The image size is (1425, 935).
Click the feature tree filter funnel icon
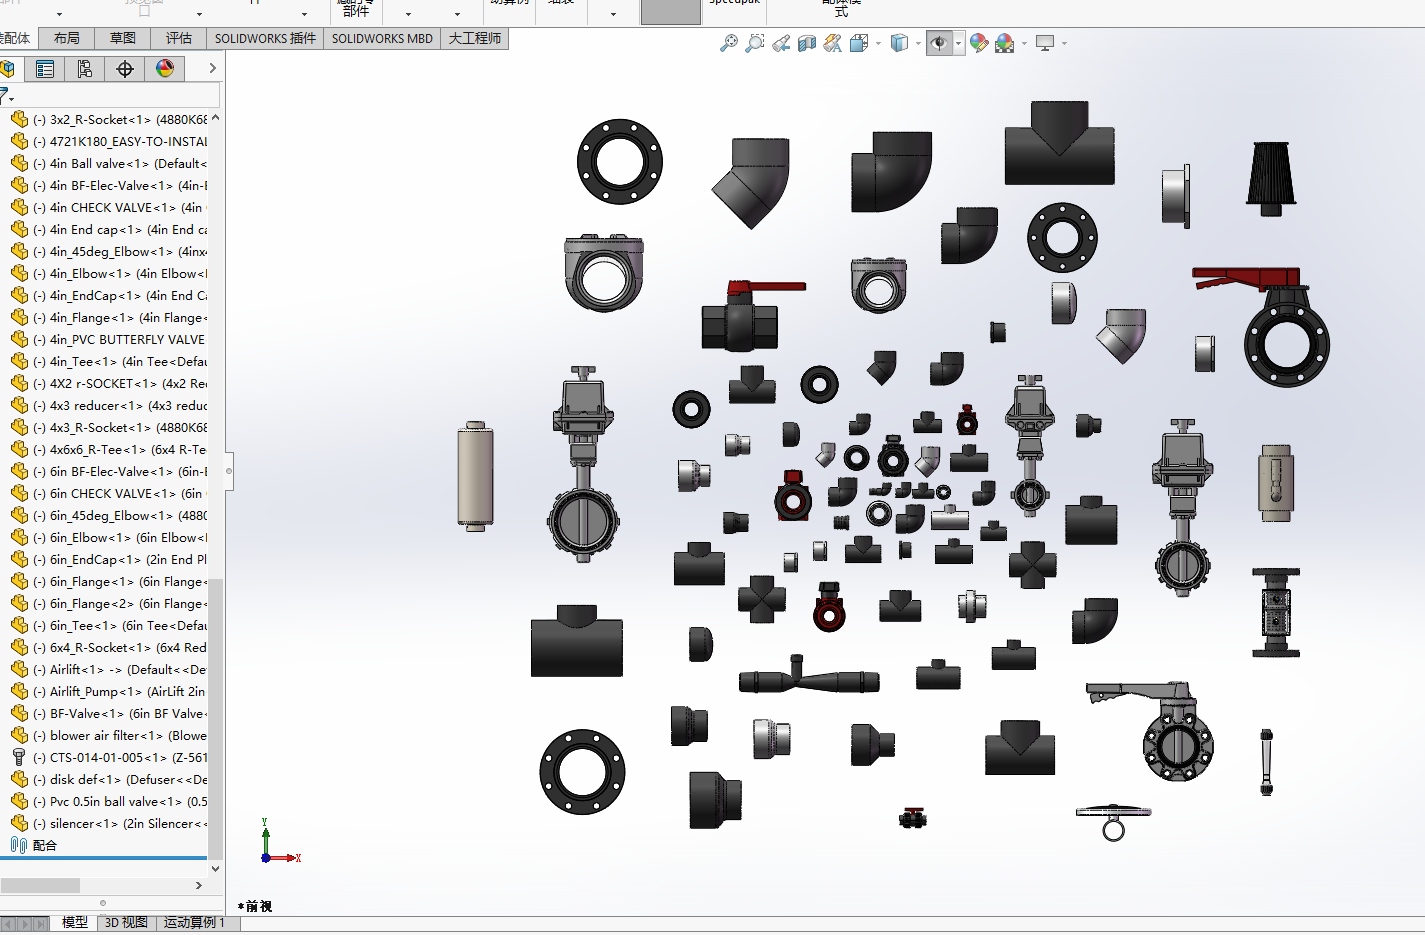pos(5,96)
